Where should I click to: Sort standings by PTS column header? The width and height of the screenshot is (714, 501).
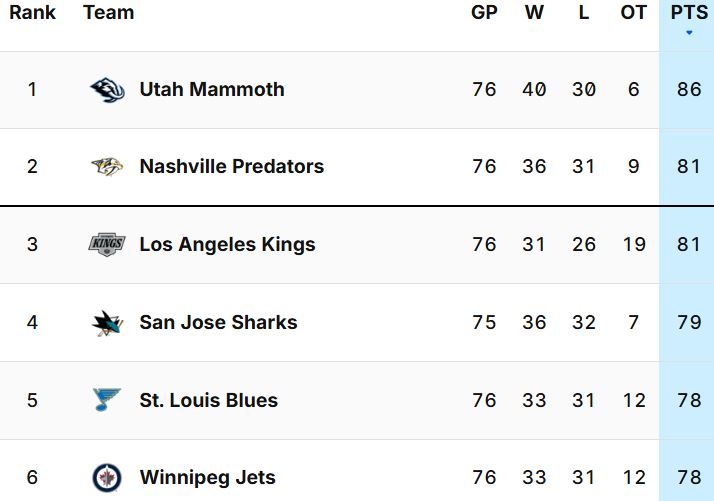[689, 13]
